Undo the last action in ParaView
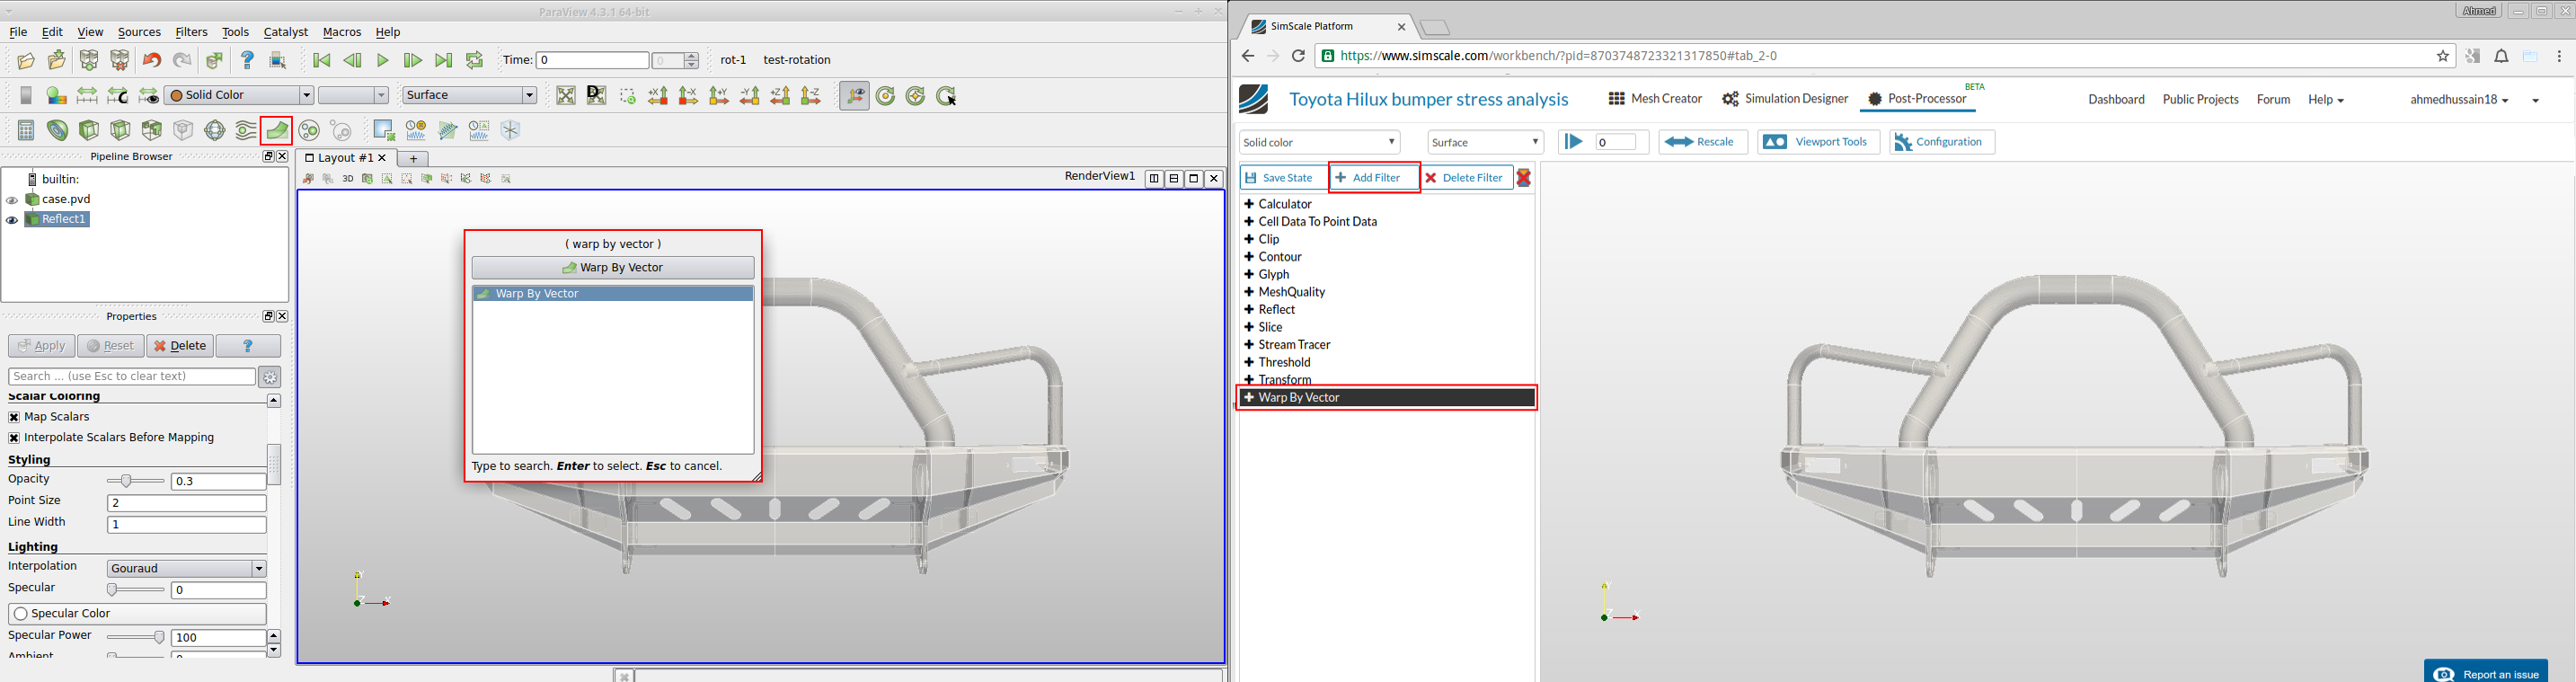2576x682 pixels. tap(152, 61)
